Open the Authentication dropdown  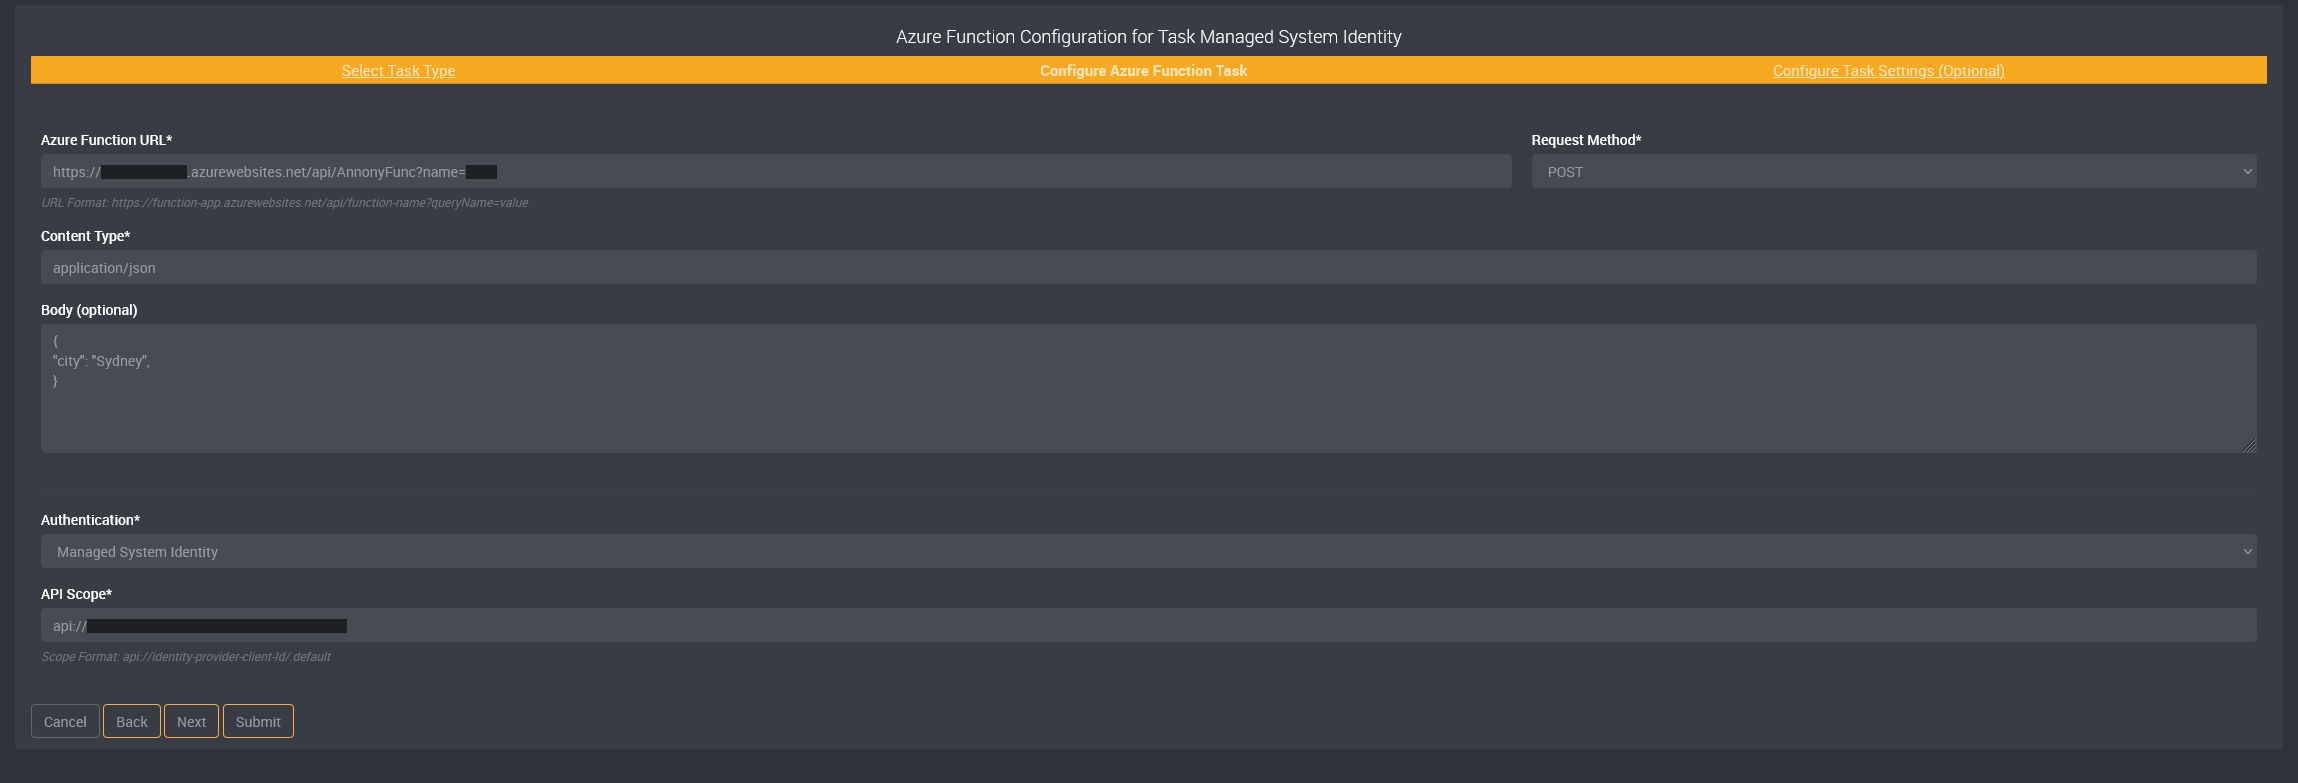pos(1149,551)
